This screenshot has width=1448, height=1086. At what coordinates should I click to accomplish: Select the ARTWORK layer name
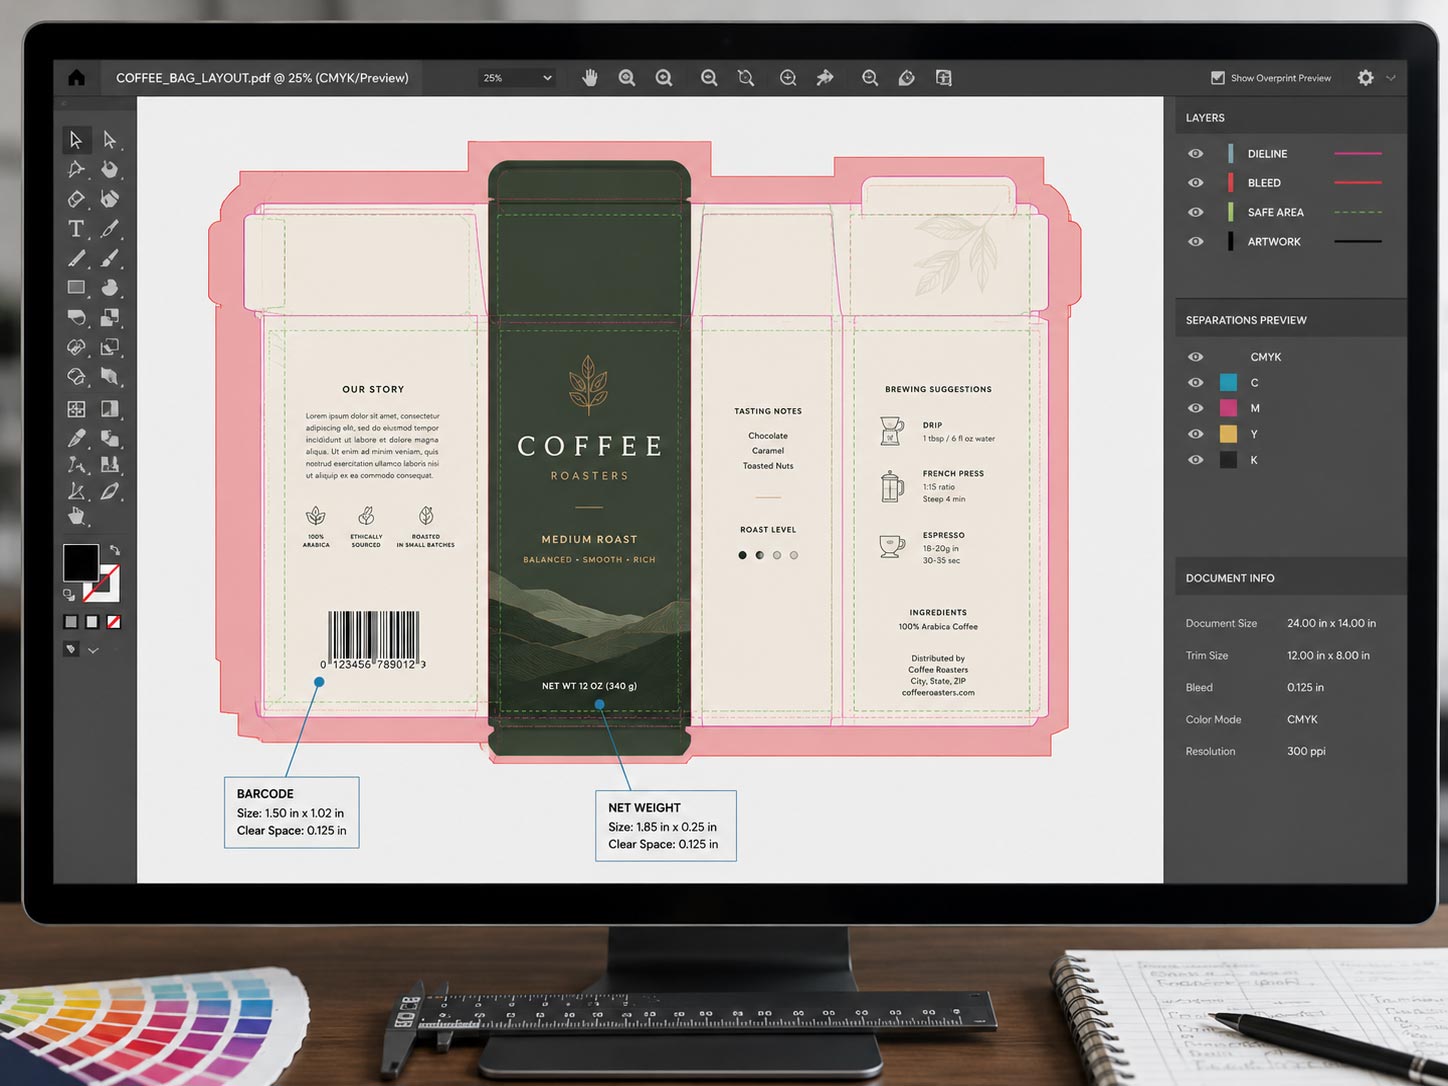point(1274,242)
